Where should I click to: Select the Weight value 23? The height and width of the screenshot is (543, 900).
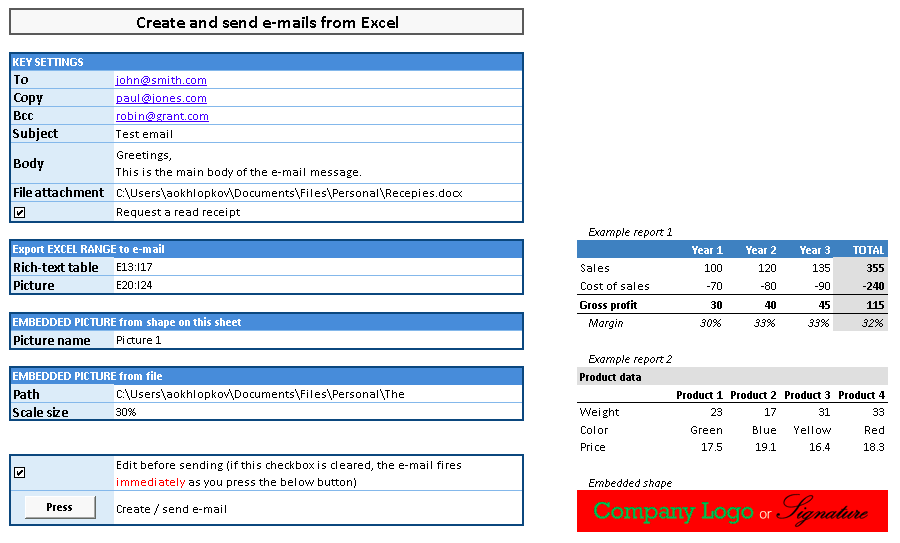pyautogui.click(x=716, y=412)
